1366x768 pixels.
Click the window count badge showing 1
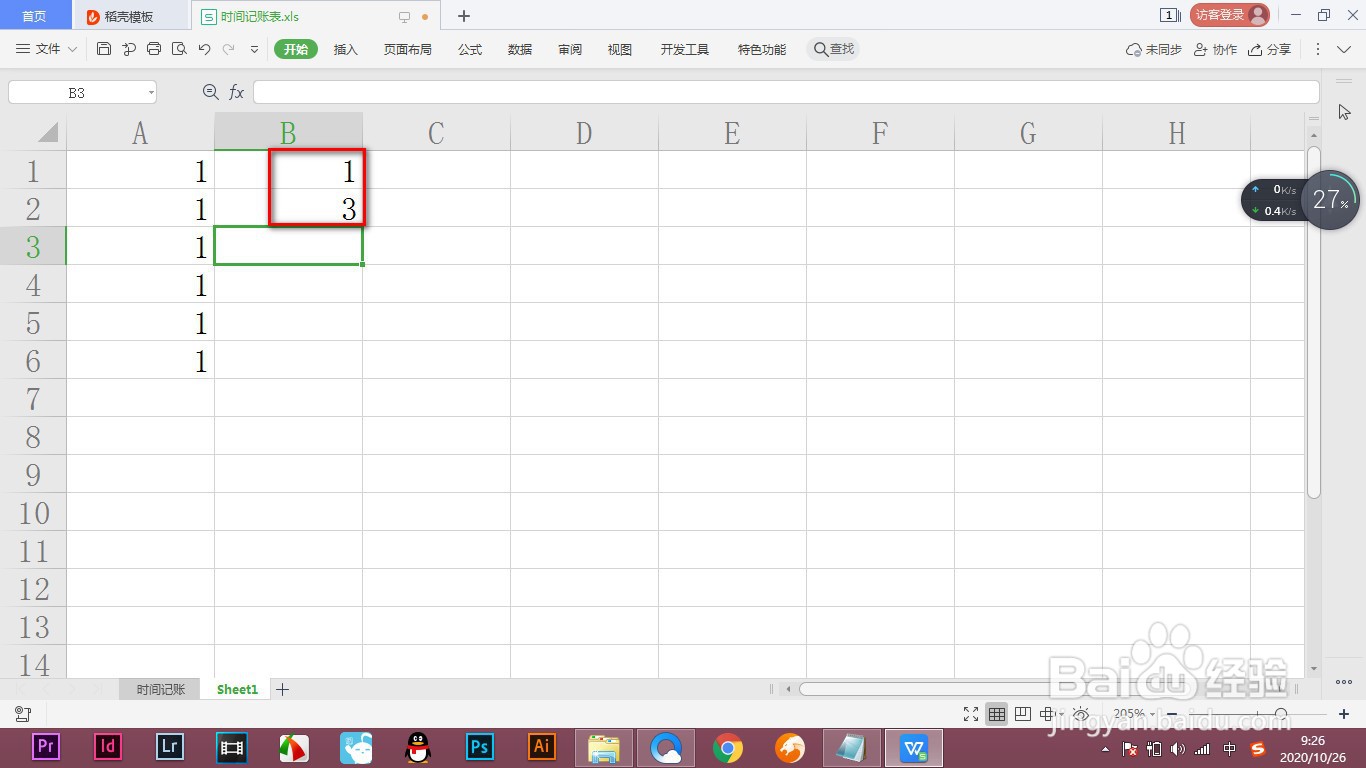coord(1169,15)
